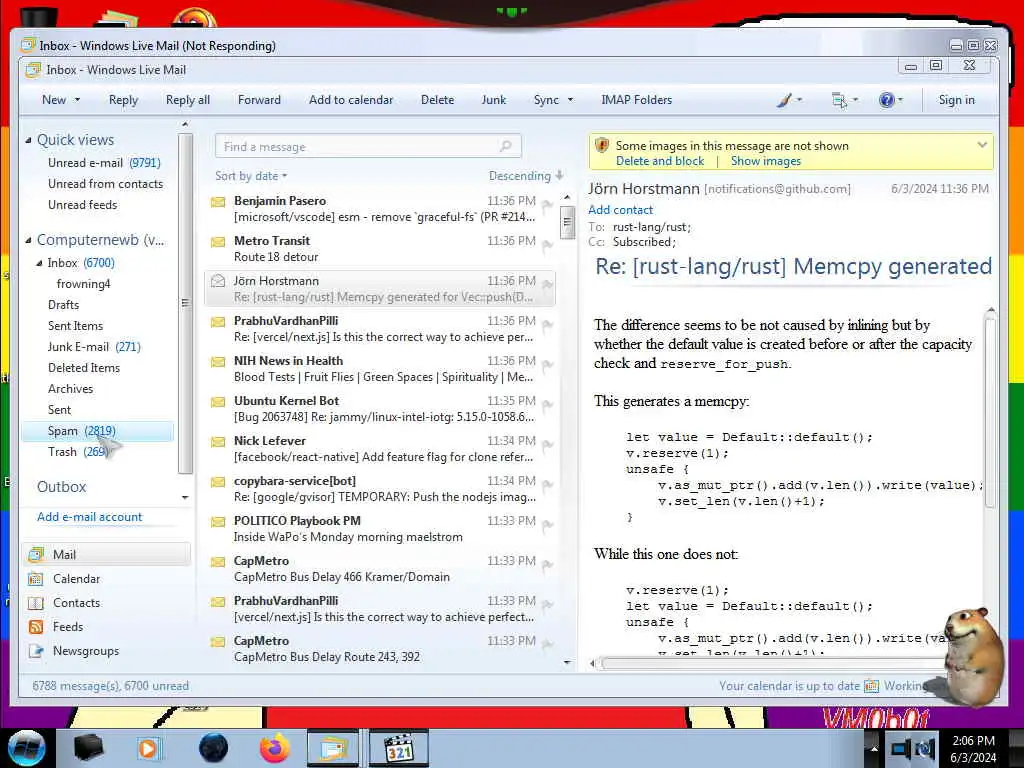The image size is (1024, 768).
Task: Open the blue Help icon
Action: (886, 100)
